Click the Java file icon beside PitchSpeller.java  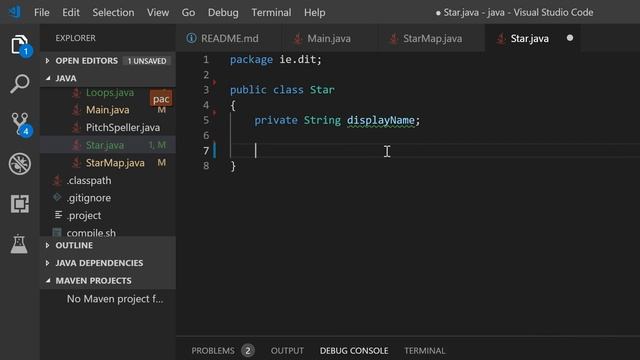coord(76,128)
